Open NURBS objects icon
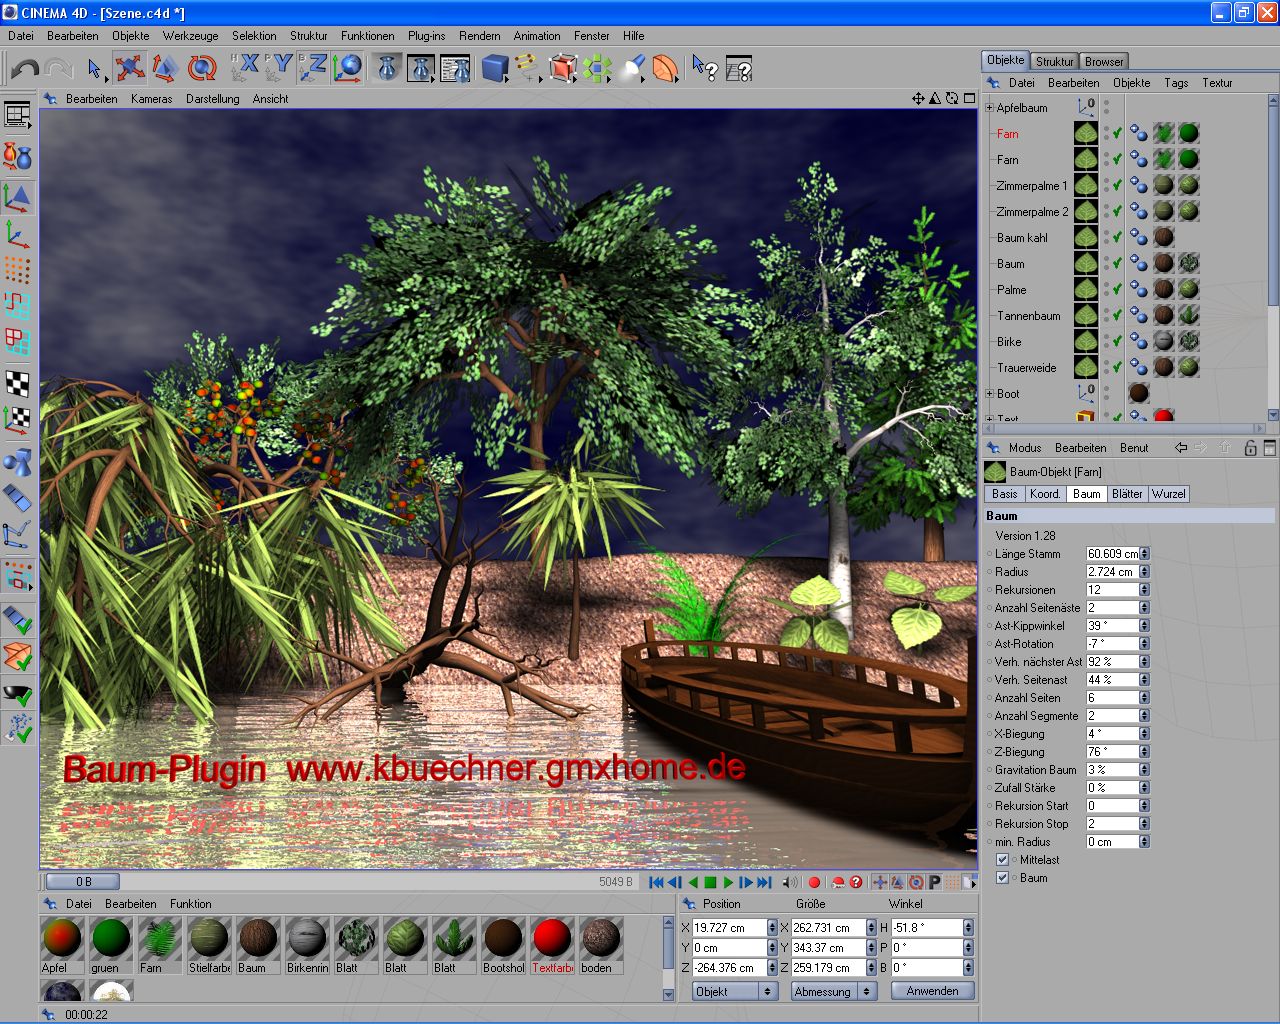This screenshot has height=1024, width=1280. (x=563, y=68)
